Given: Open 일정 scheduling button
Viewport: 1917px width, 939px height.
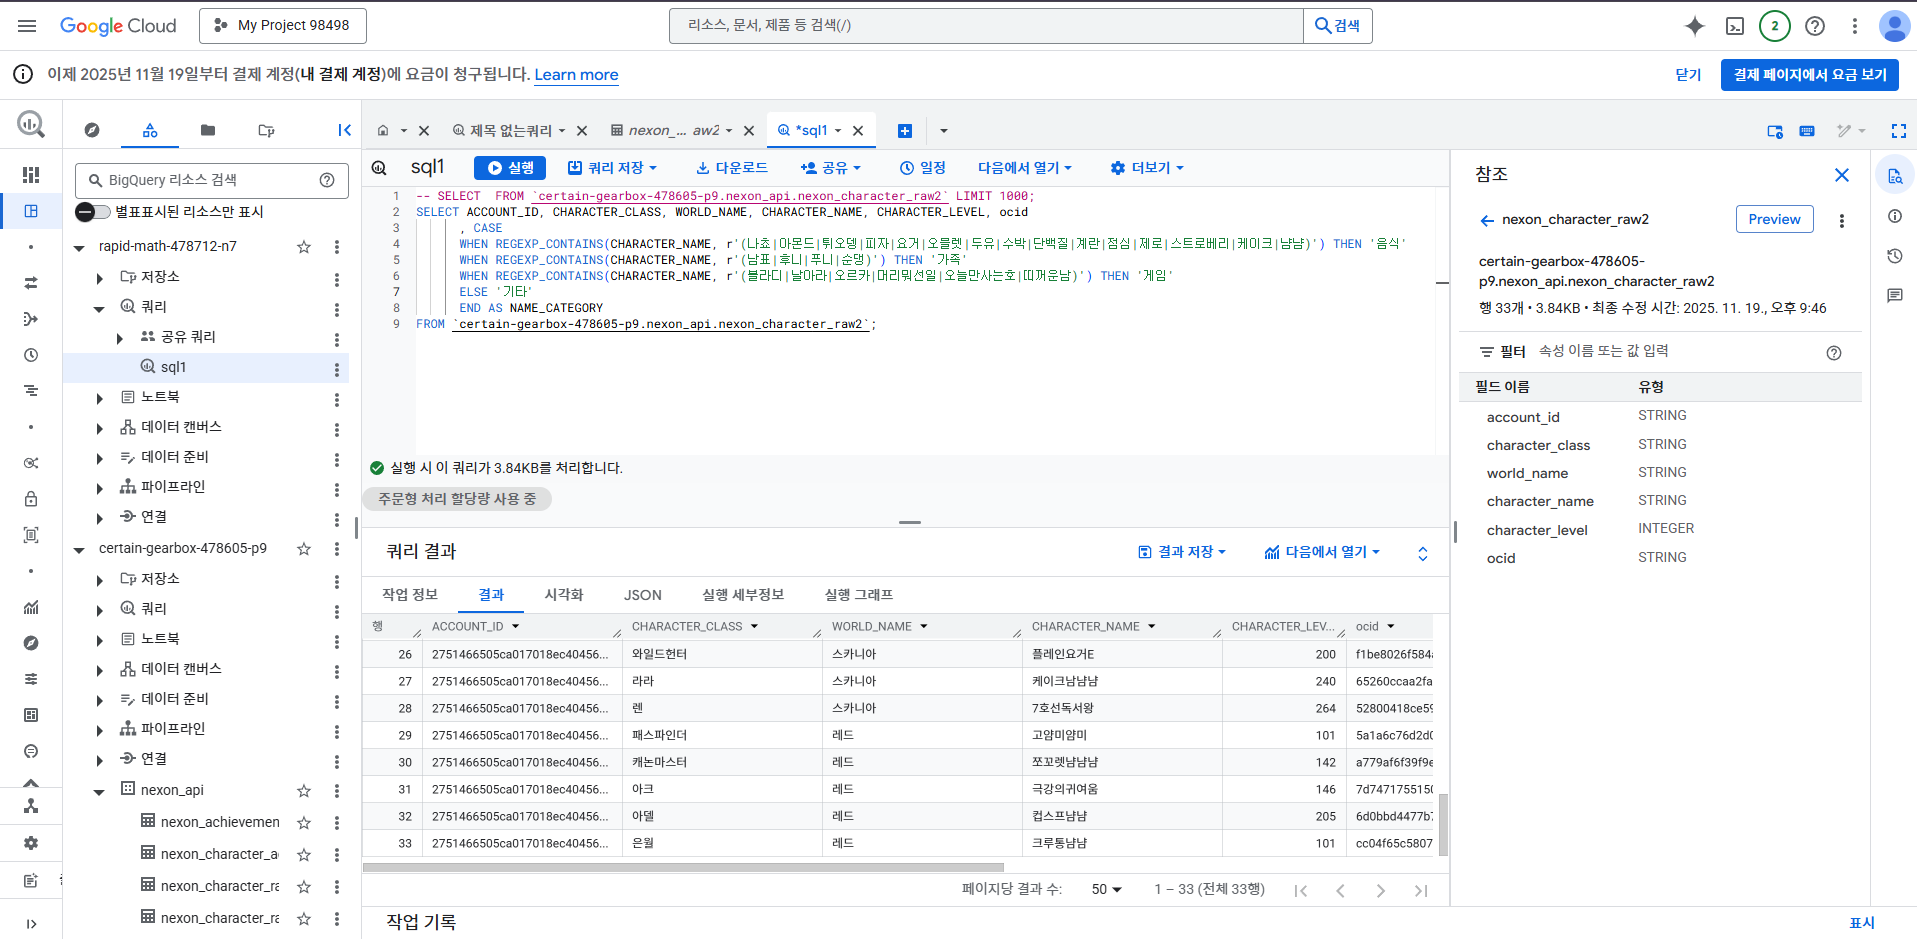Looking at the screenshot, I should point(922,168).
